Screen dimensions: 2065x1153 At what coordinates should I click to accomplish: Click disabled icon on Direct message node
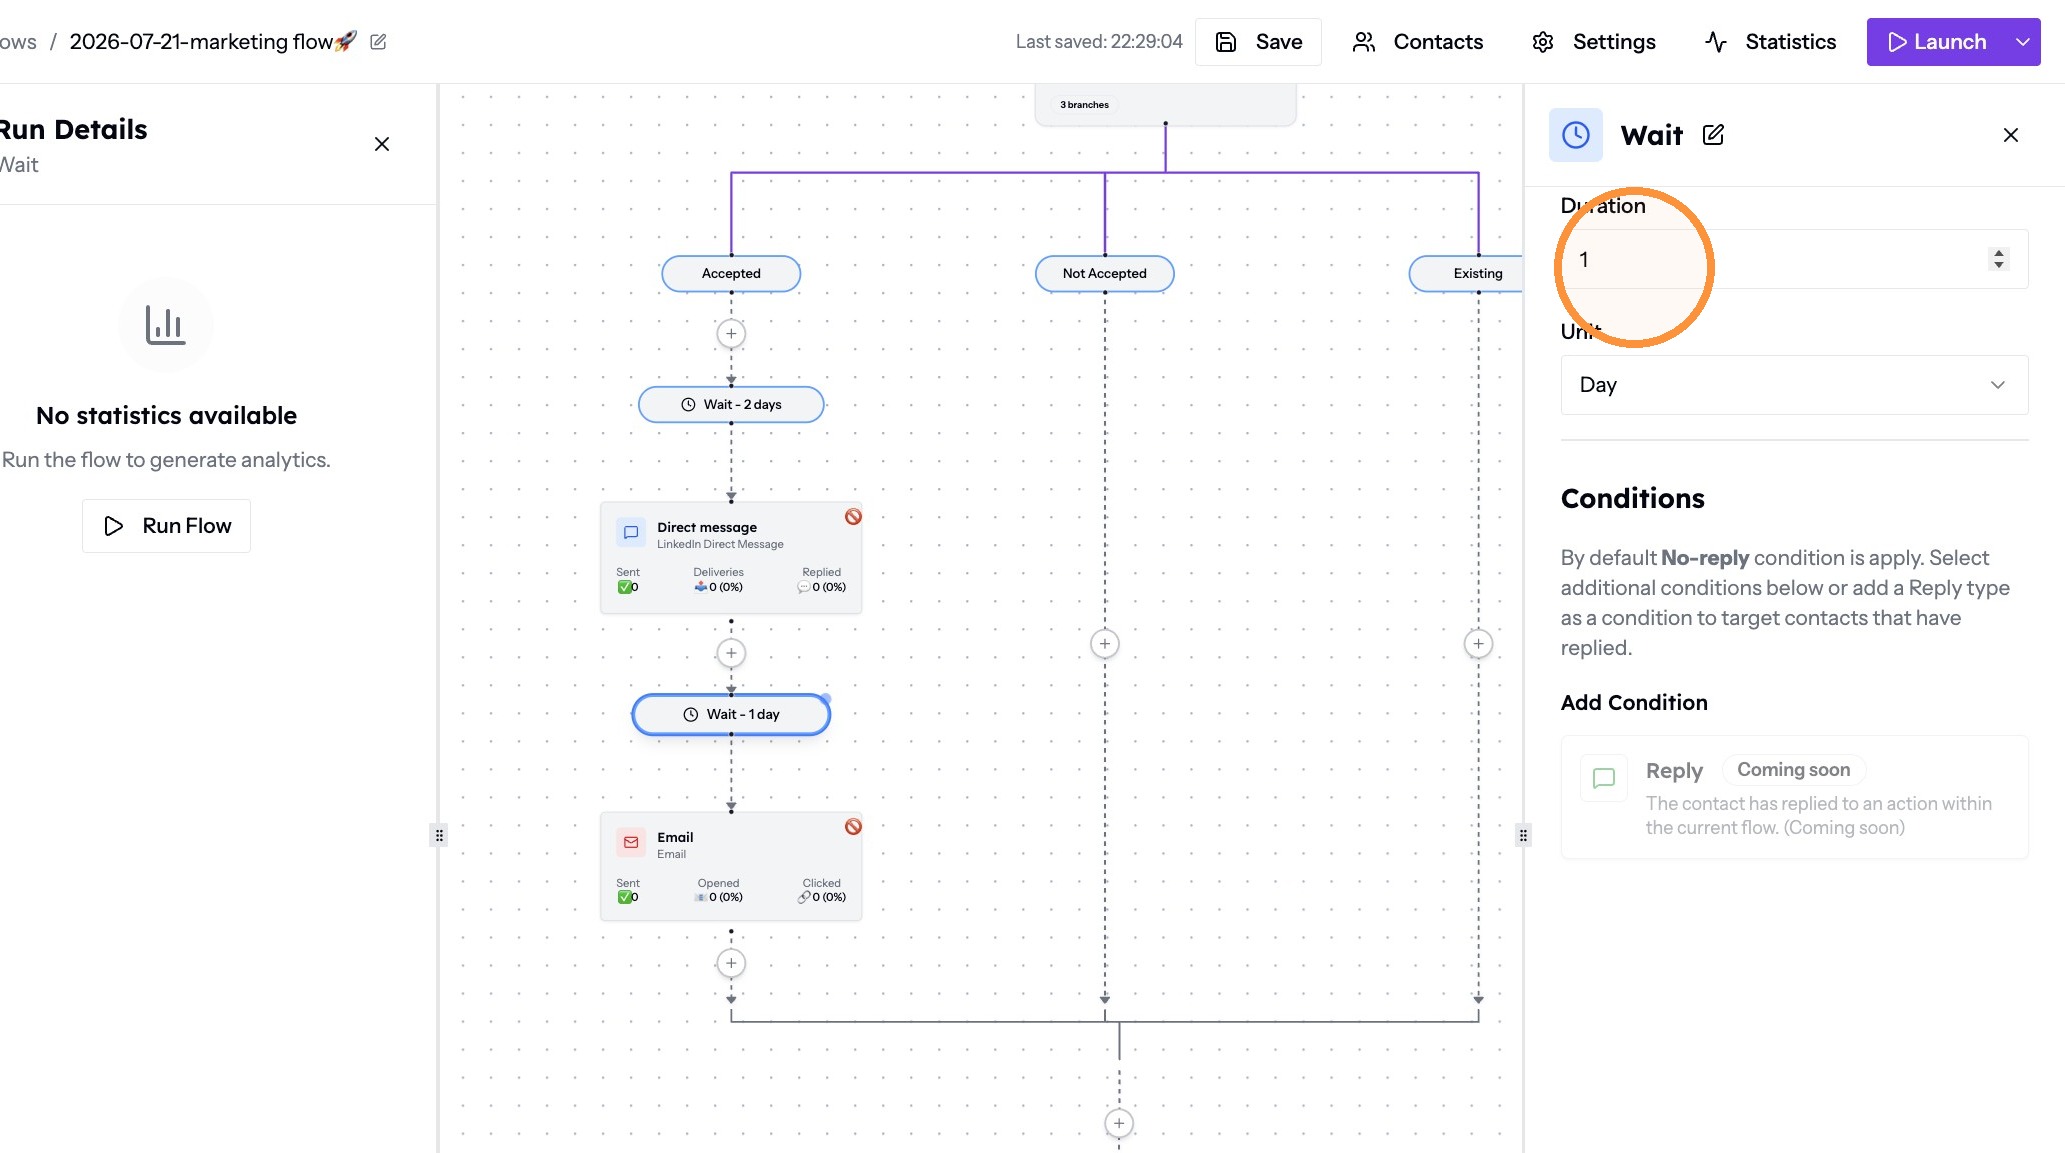click(853, 517)
